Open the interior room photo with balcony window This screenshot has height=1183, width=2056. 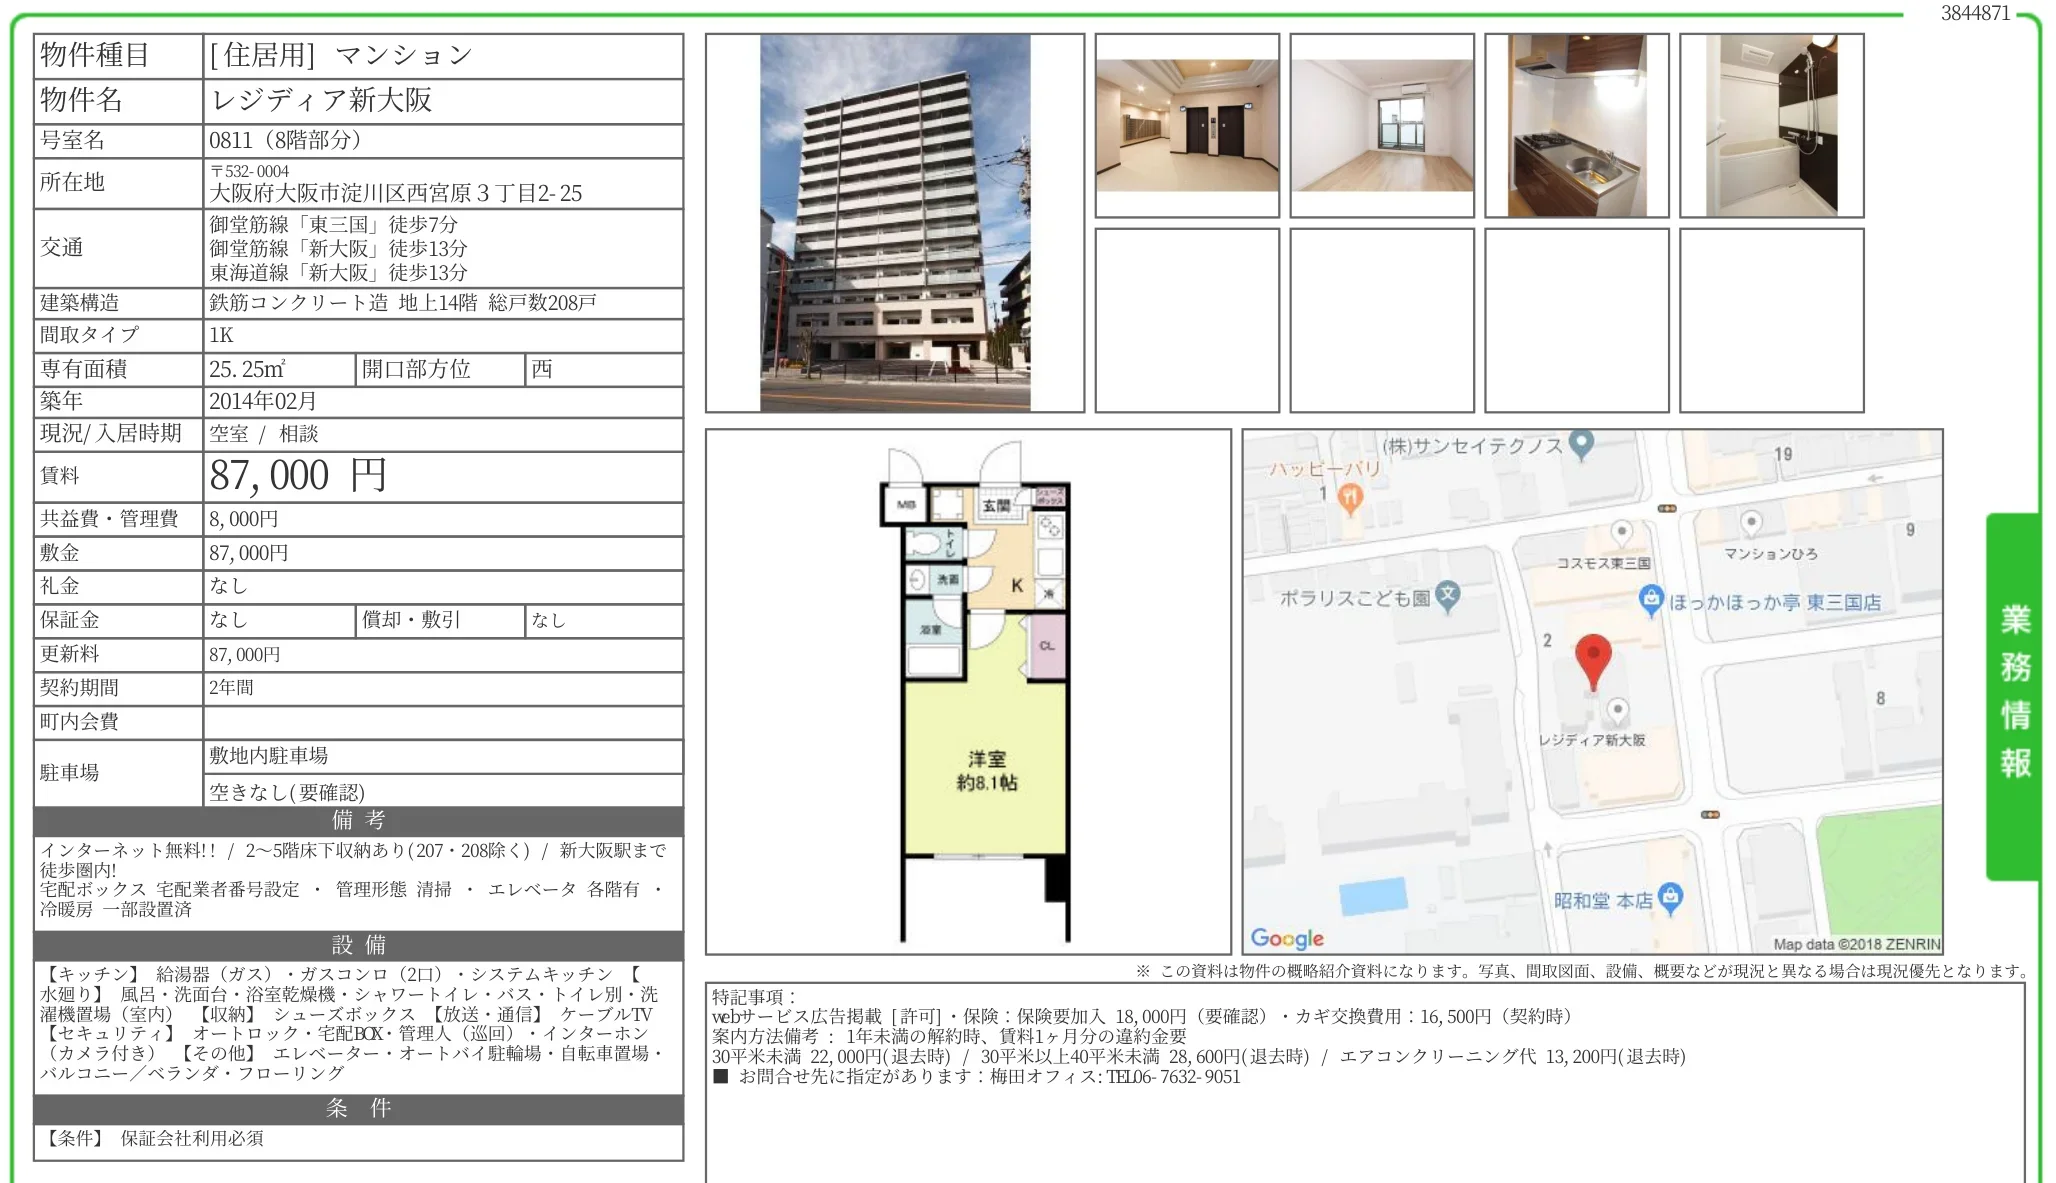(x=1384, y=124)
